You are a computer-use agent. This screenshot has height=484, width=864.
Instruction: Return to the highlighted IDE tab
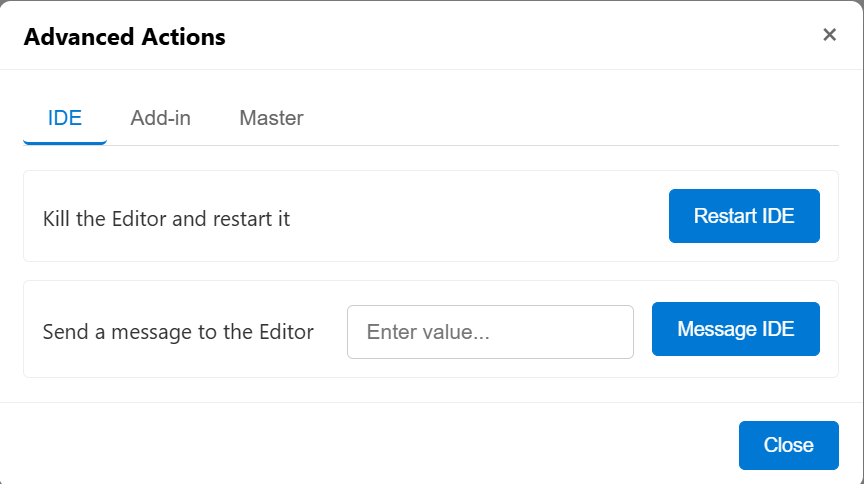tap(65, 118)
